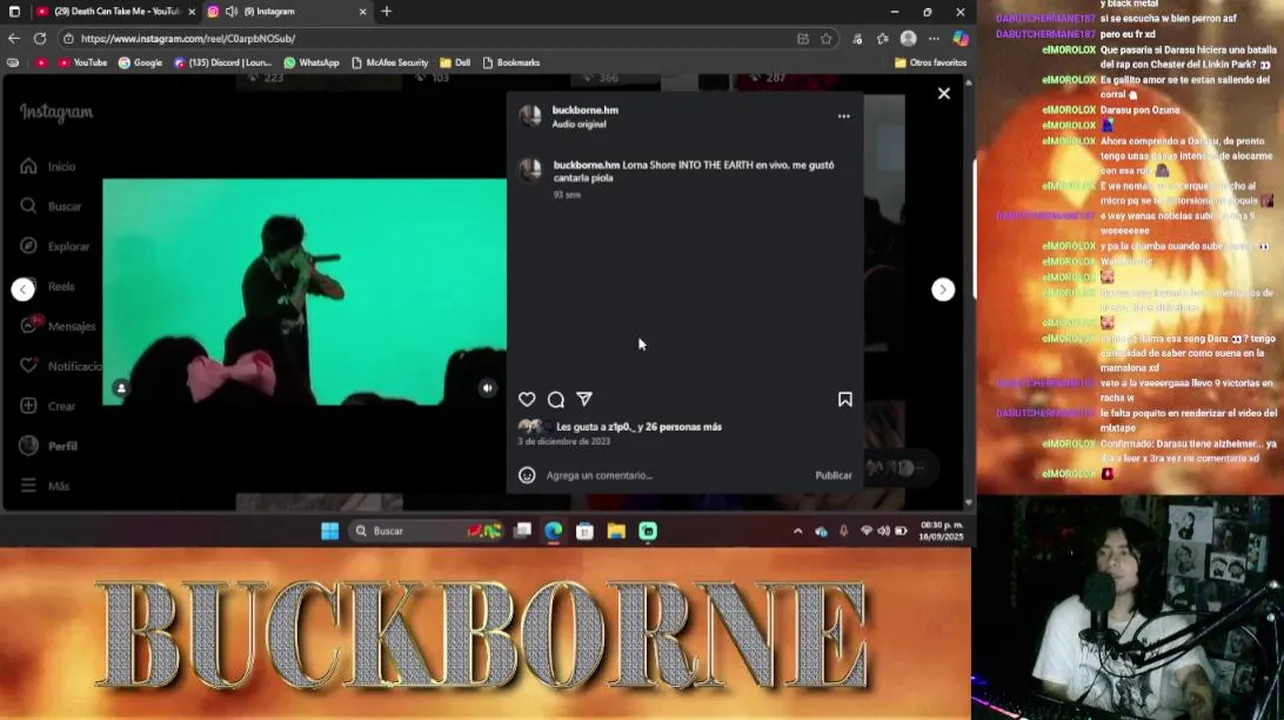Open the WhatsApp bookmark

[x=311, y=62]
